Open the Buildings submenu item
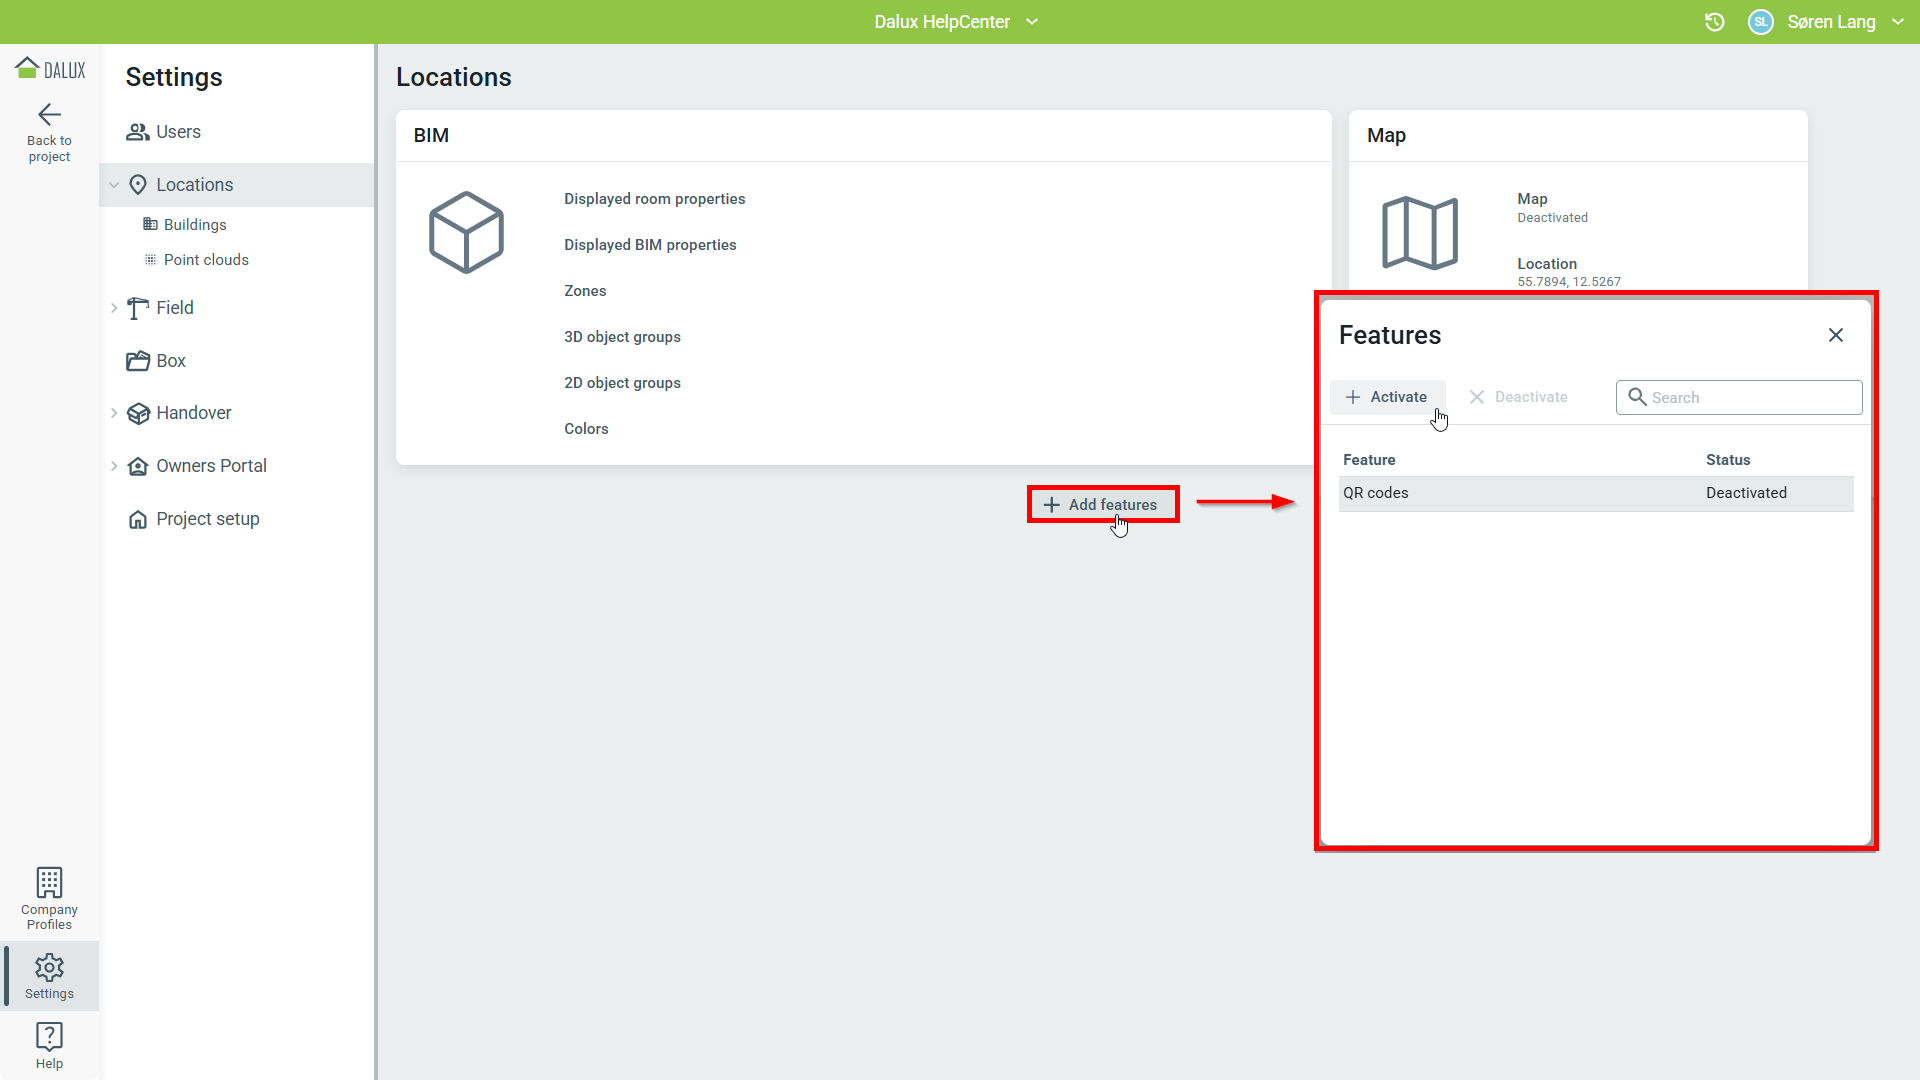Screen dimensions: 1920x1080 195,225
